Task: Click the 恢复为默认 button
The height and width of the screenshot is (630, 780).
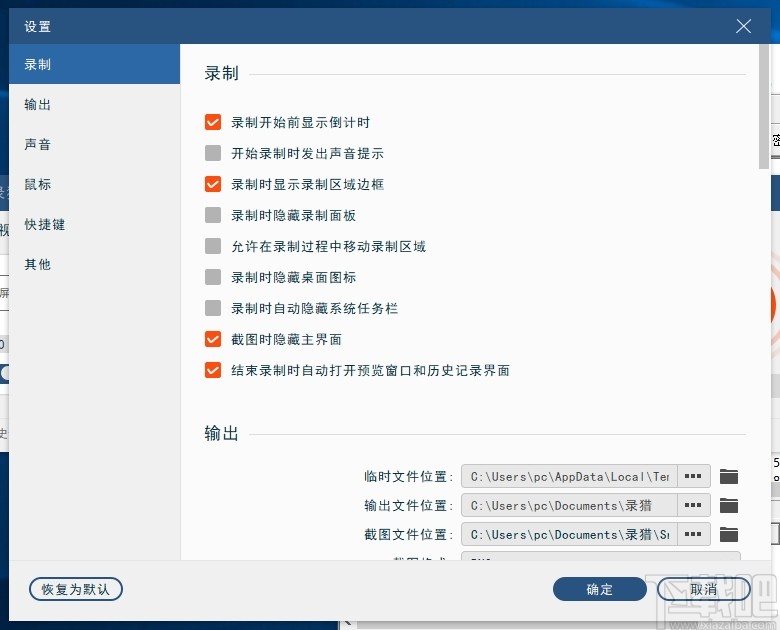Action: coord(76,589)
